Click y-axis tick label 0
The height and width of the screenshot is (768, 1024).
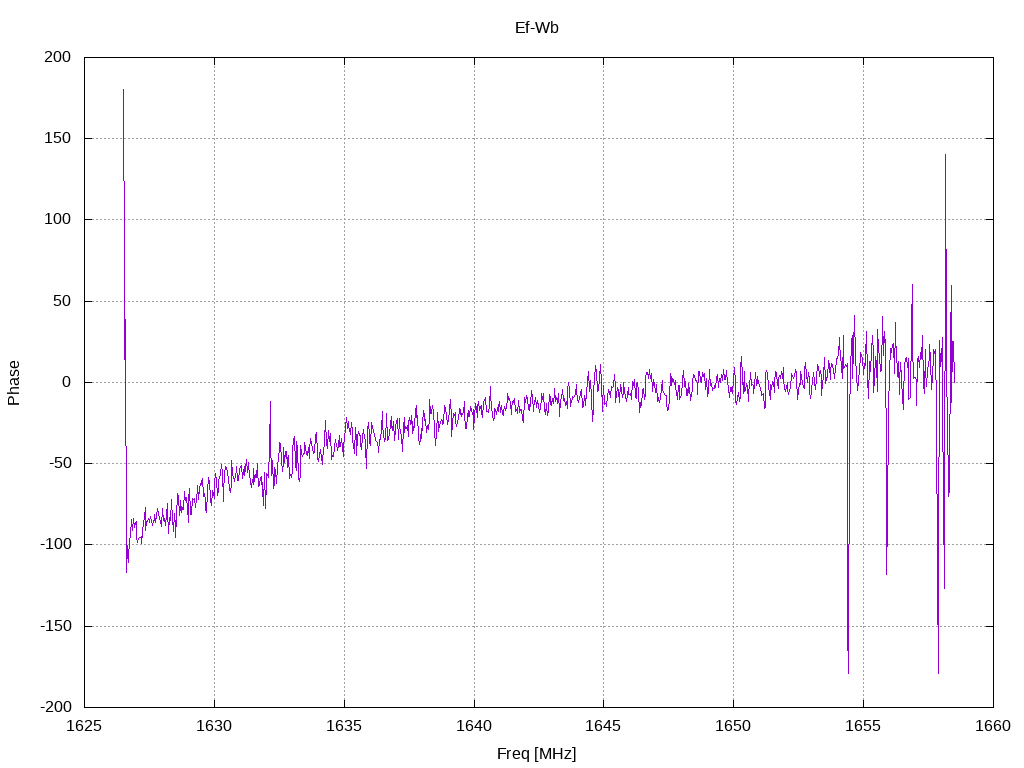[66, 382]
